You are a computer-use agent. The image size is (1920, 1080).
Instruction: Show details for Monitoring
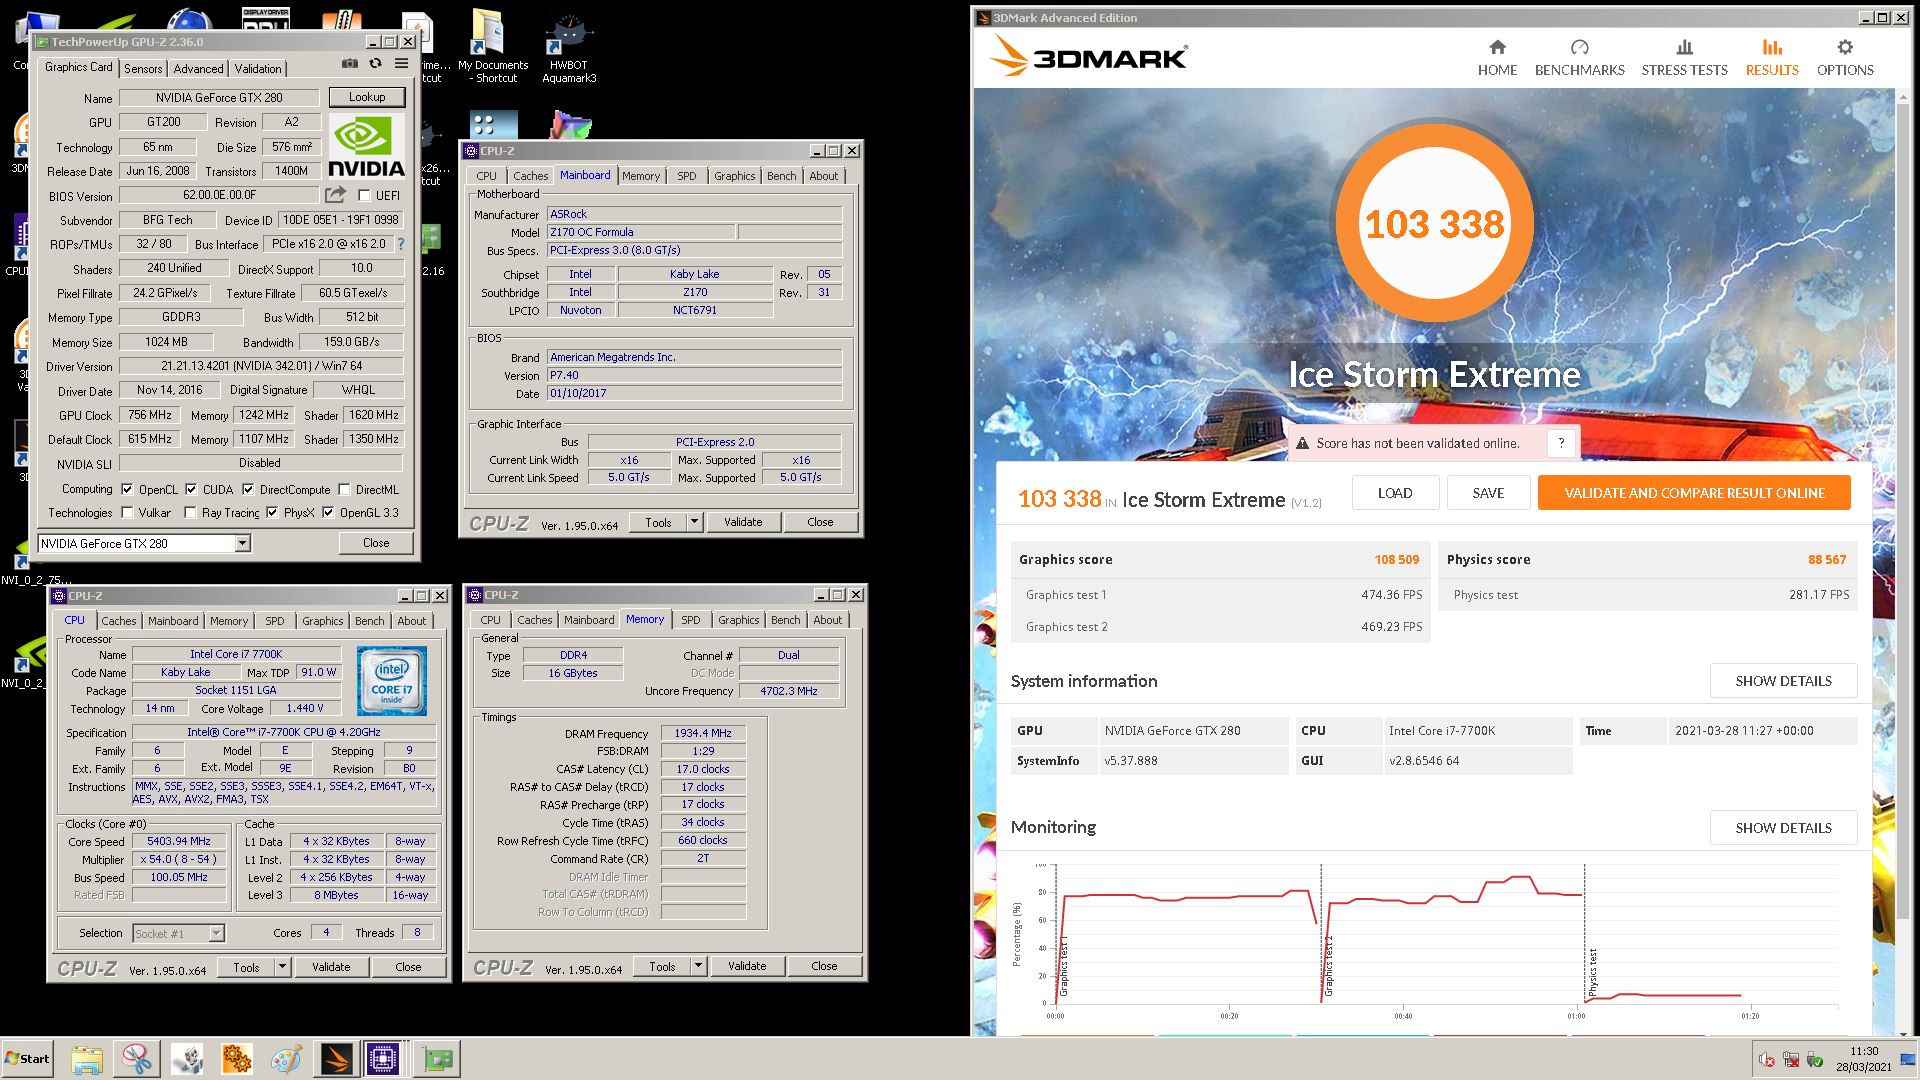coord(1783,828)
